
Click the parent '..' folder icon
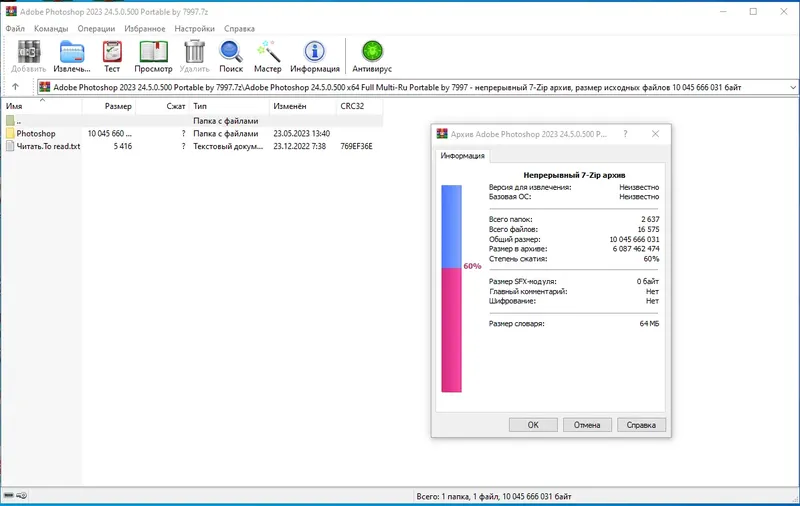coord(10,121)
